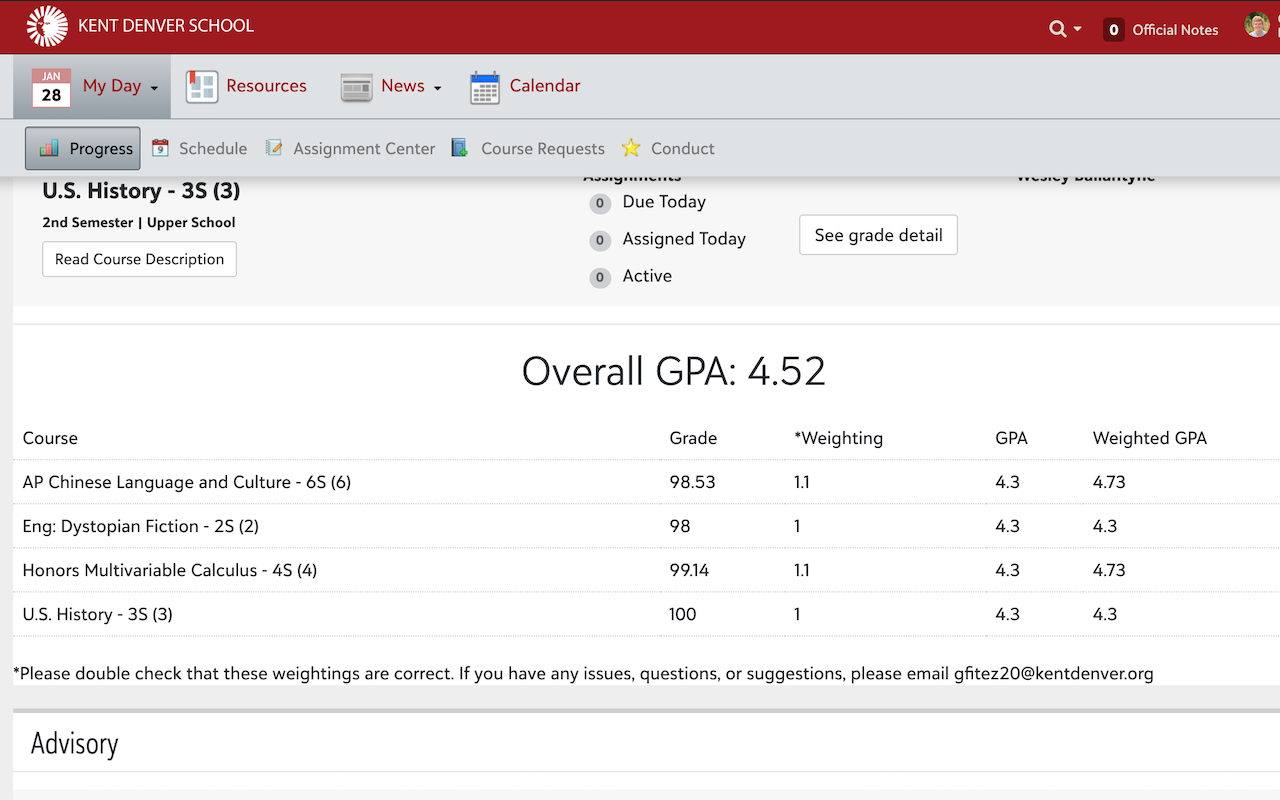Click the Conduct star icon
The image size is (1280, 800).
pyautogui.click(x=631, y=148)
